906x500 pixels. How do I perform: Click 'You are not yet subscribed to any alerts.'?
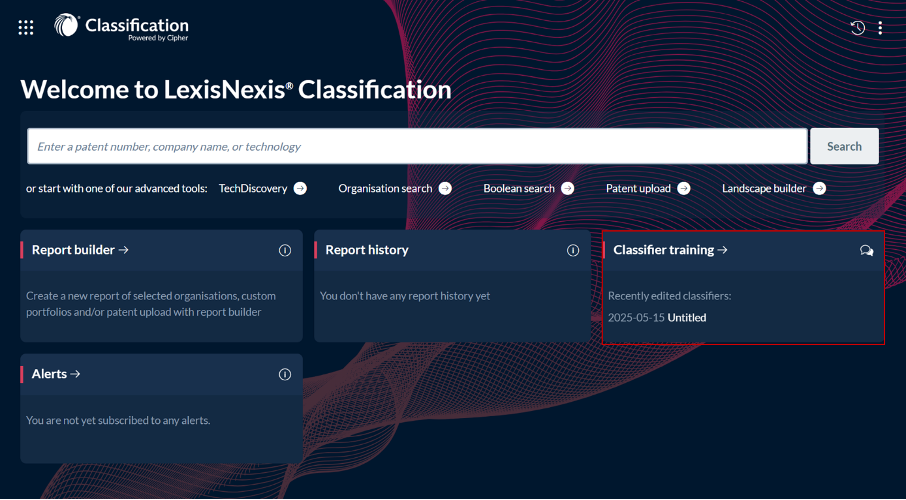(118, 420)
